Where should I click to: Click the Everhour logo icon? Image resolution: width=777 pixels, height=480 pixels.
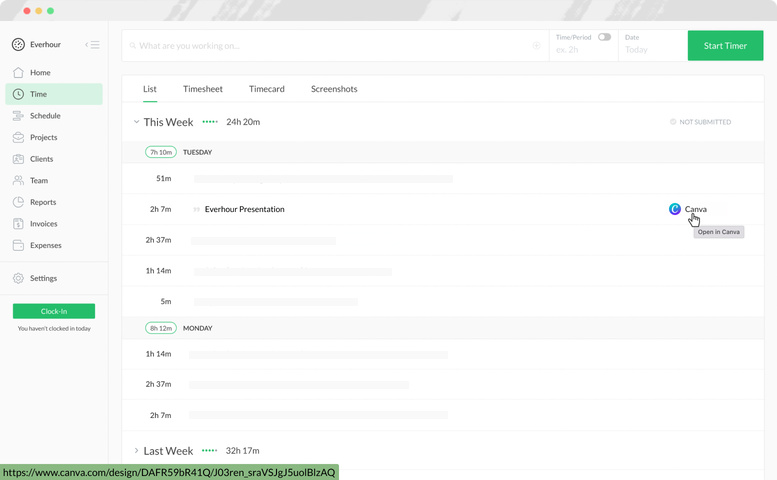coord(18,45)
